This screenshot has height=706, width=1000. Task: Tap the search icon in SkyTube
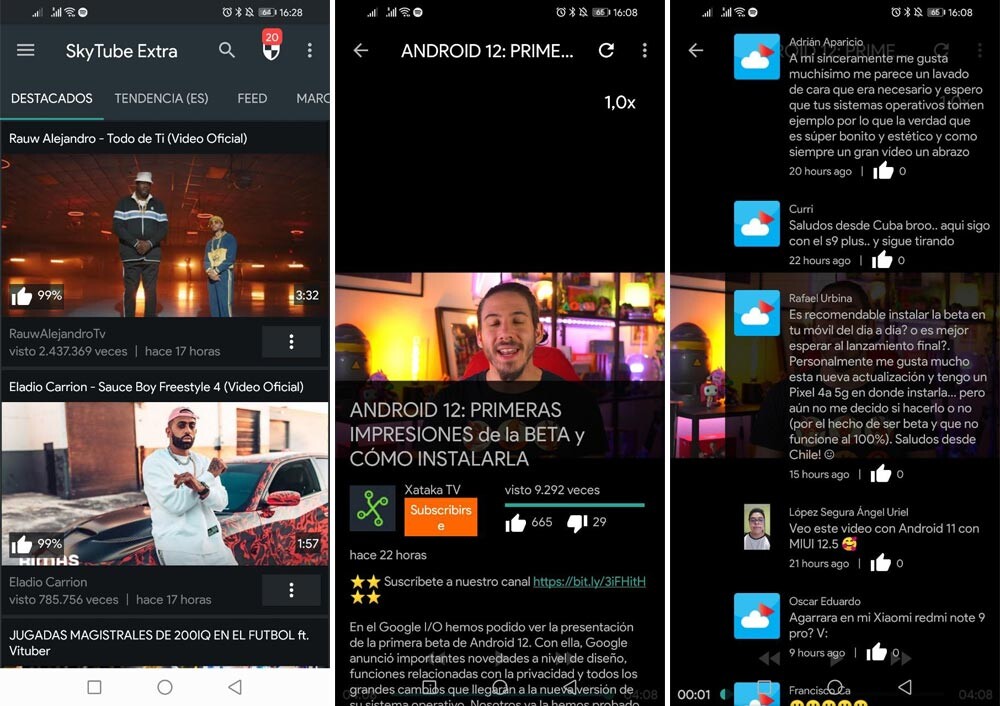pos(227,50)
